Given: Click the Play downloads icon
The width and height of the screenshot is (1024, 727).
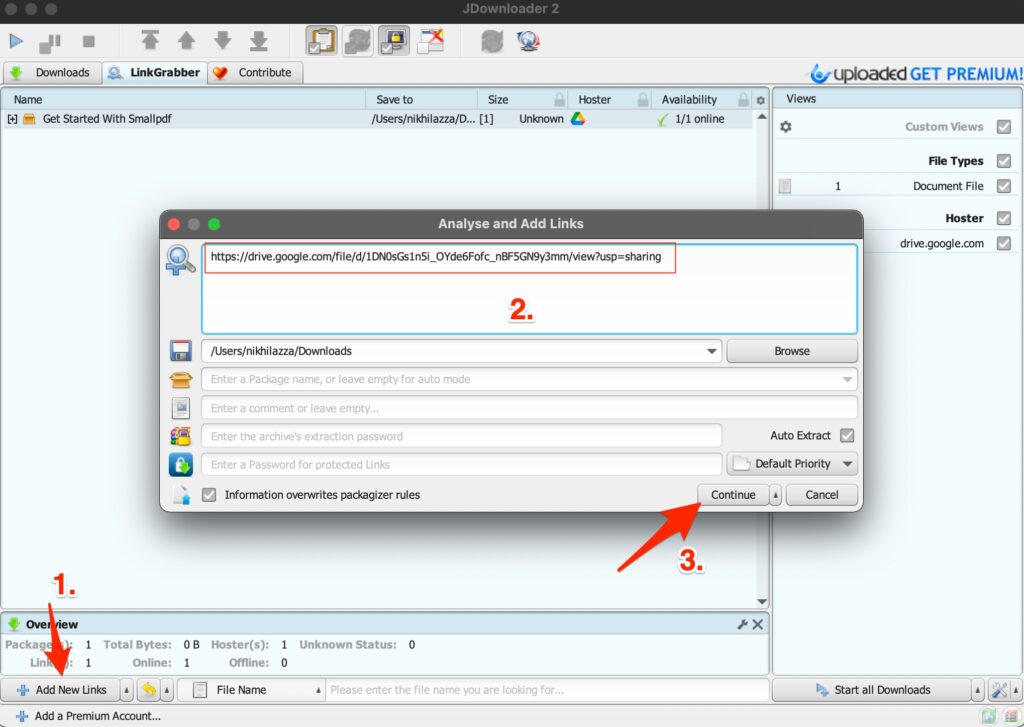Looking at the screenshot, I should pos(16,41).
